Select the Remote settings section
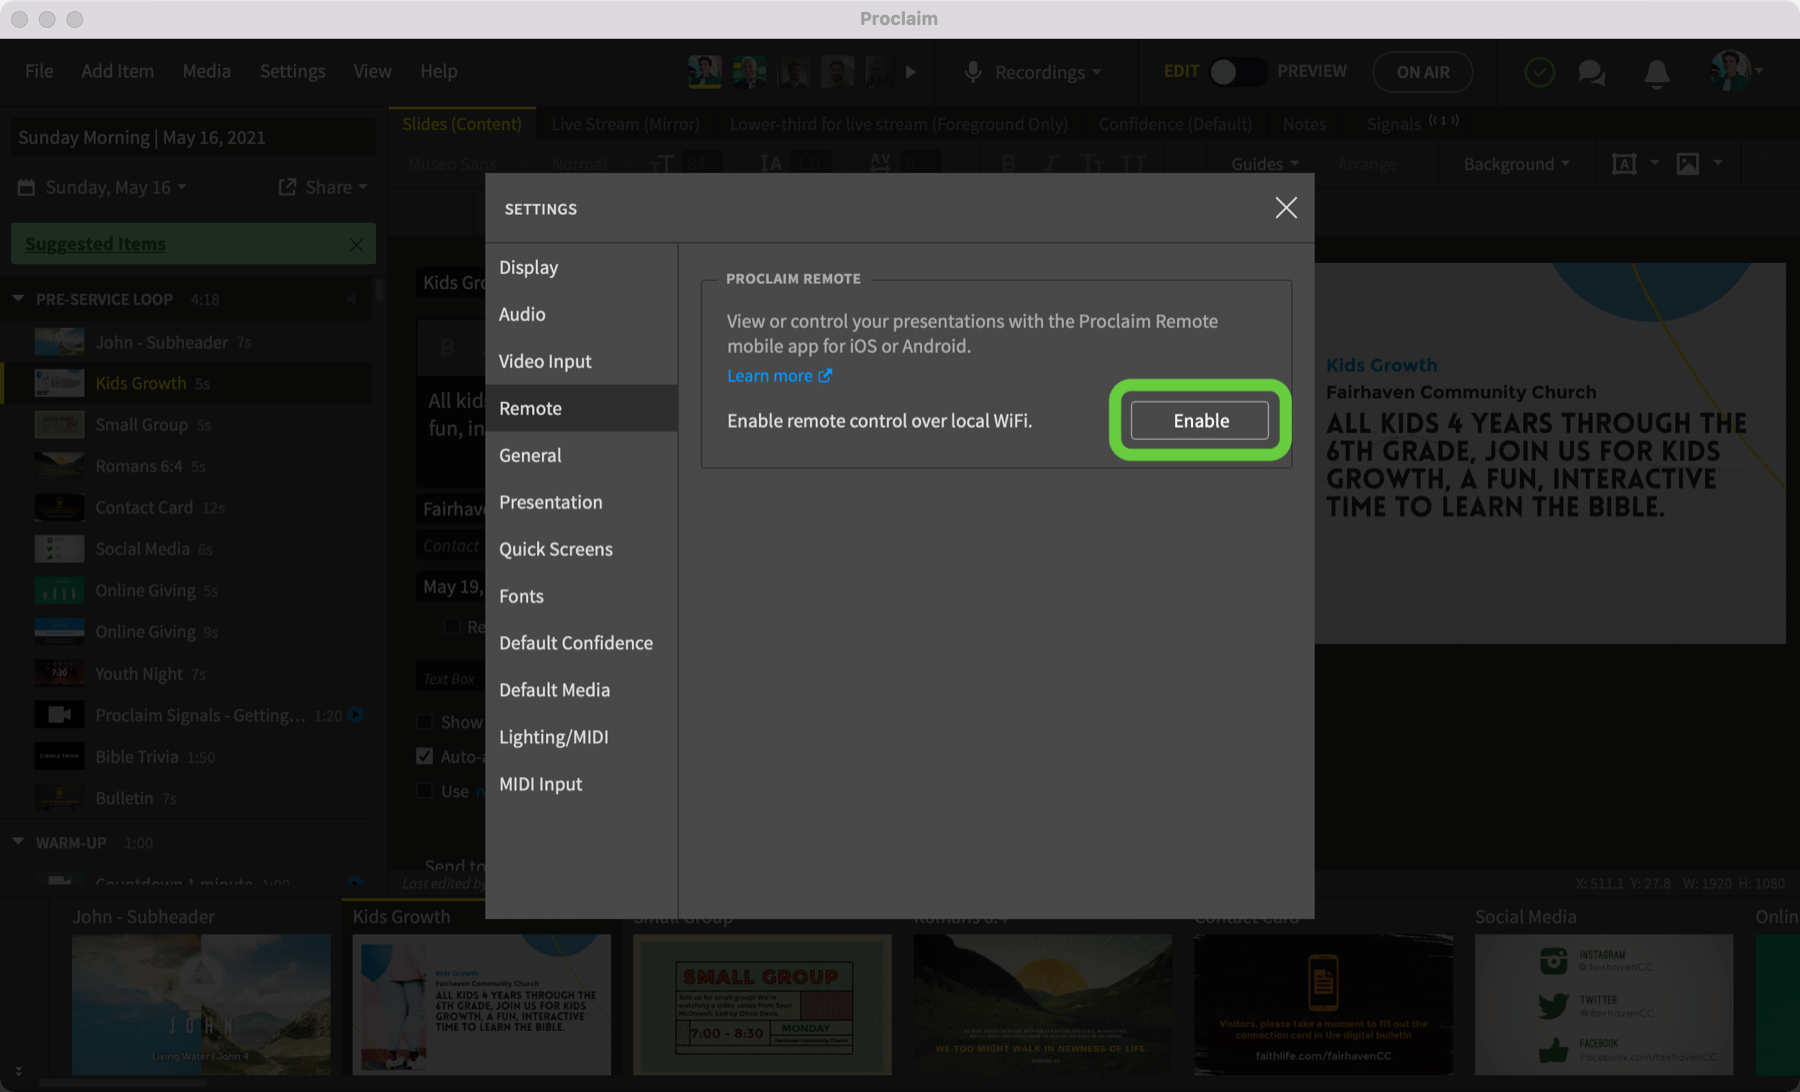1800x1092 pixels. coord(581,408)
